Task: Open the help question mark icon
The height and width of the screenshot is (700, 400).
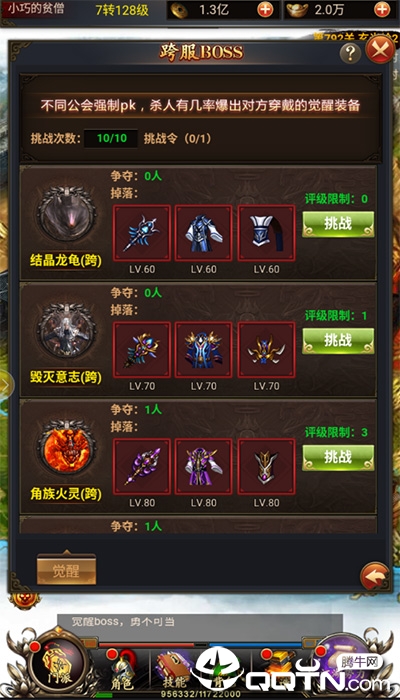Action: tap(350, 54)
